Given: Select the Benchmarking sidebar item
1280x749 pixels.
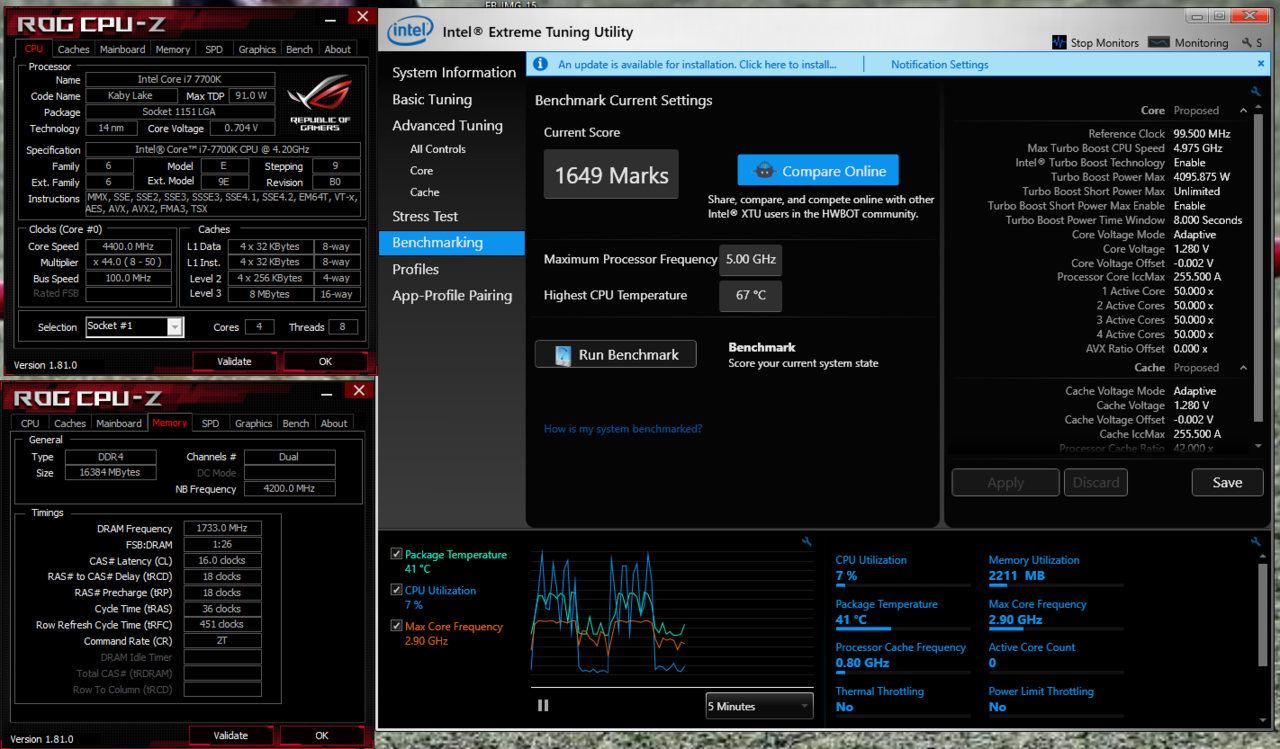Looking at the screenshot, I should 451,243.
